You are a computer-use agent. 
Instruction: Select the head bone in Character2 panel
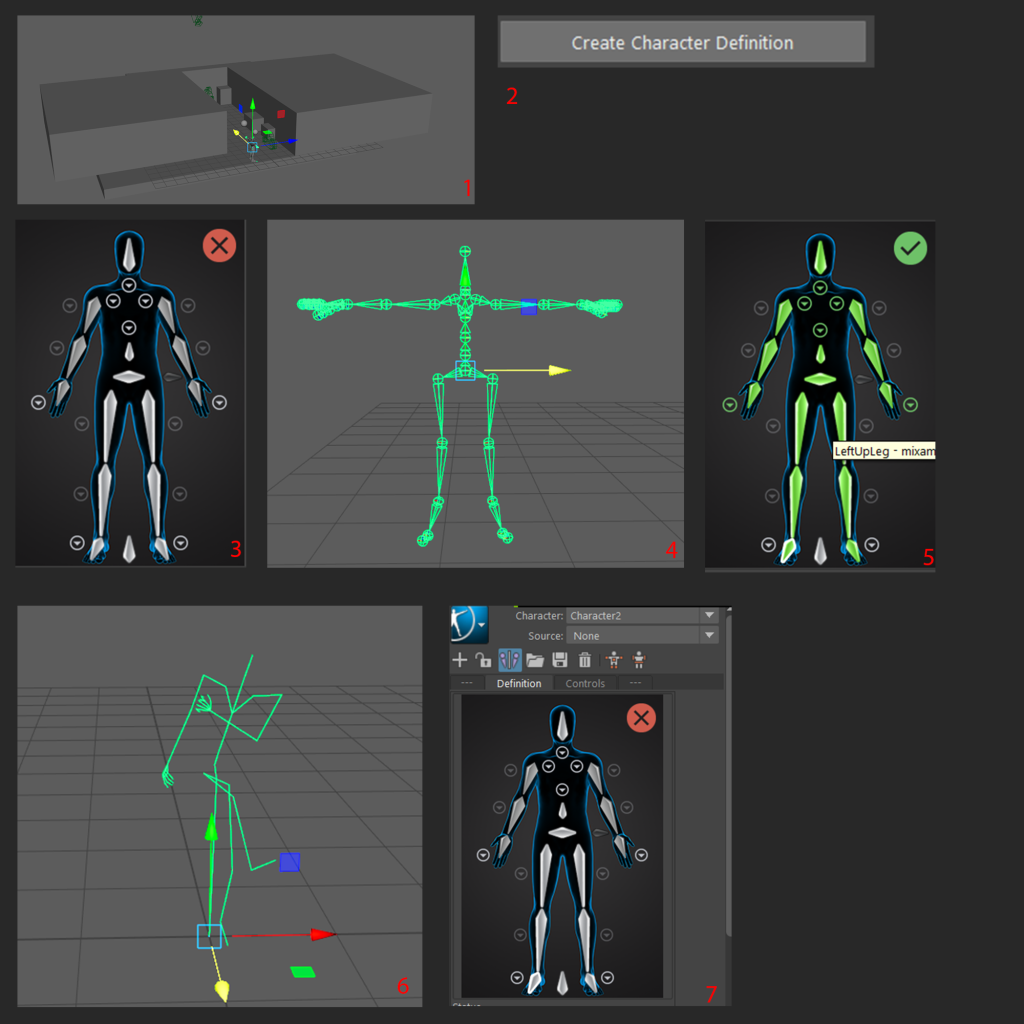point(562,726)
